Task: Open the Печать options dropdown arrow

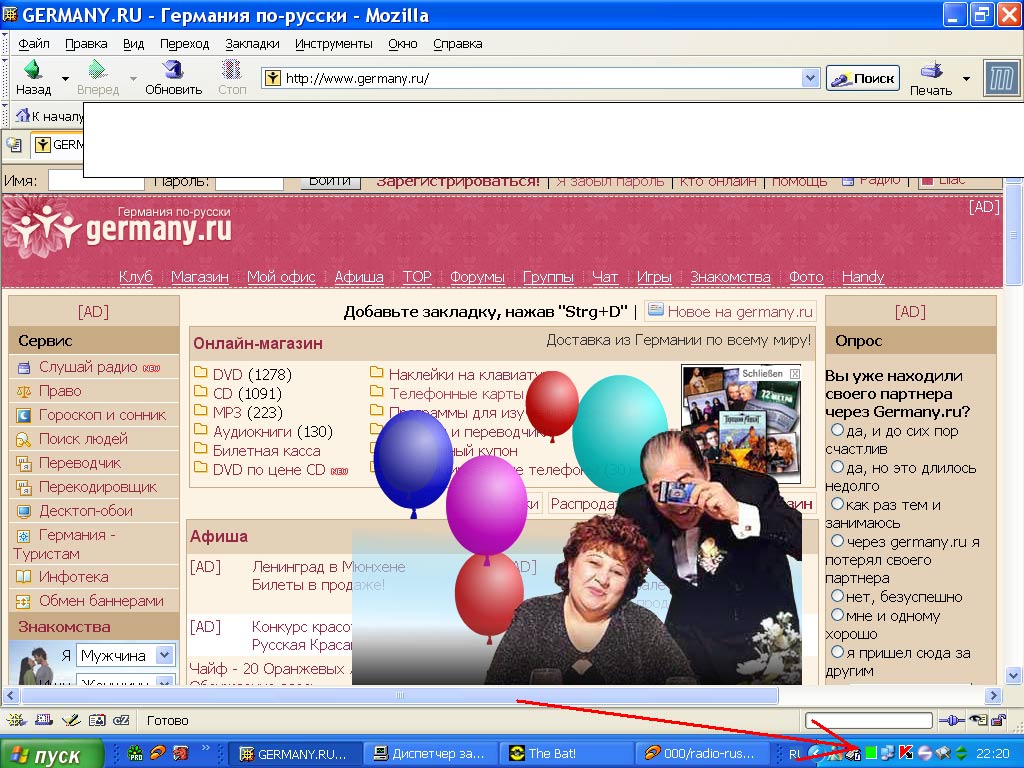Action: 966,78
